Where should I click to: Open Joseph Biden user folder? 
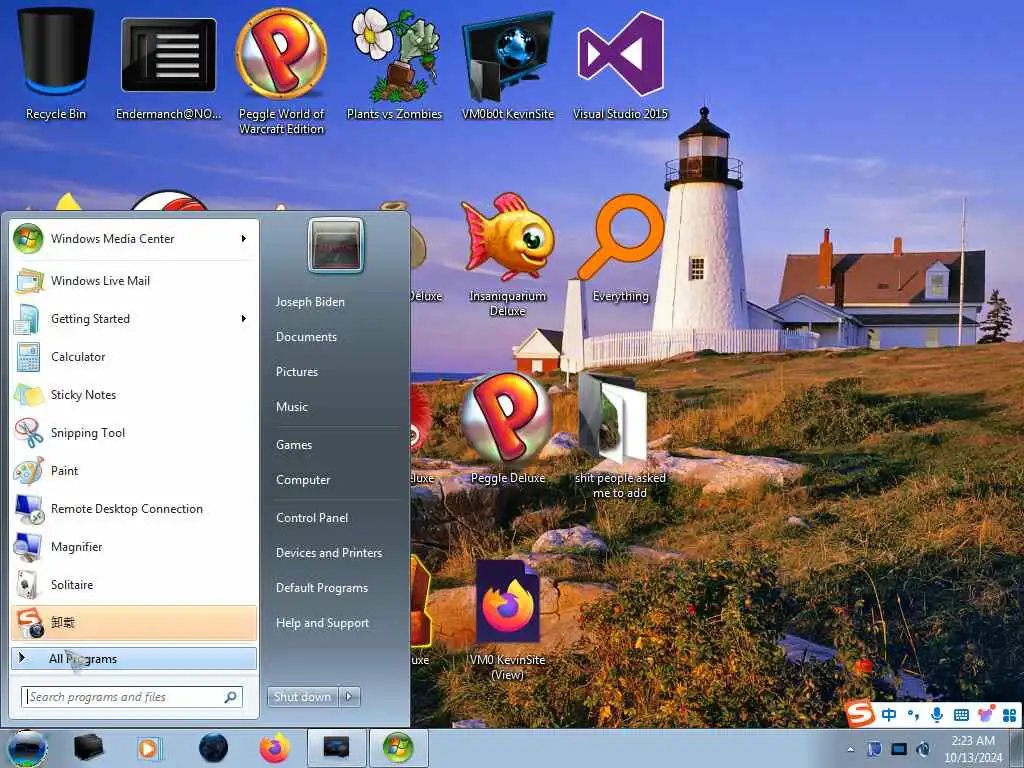click(x=310, y=302)
